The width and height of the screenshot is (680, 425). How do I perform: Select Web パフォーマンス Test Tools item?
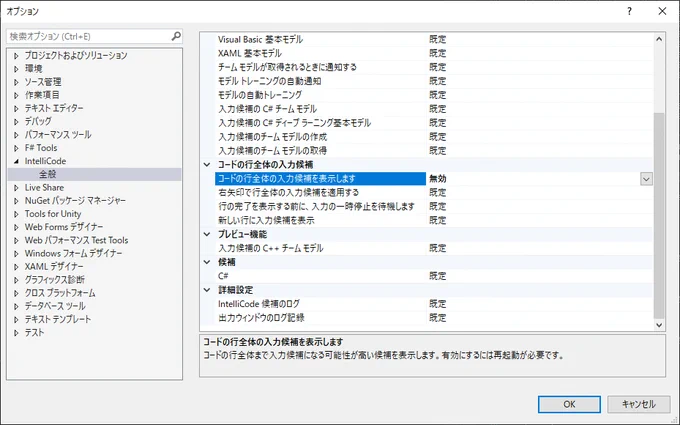click(76, 240)
